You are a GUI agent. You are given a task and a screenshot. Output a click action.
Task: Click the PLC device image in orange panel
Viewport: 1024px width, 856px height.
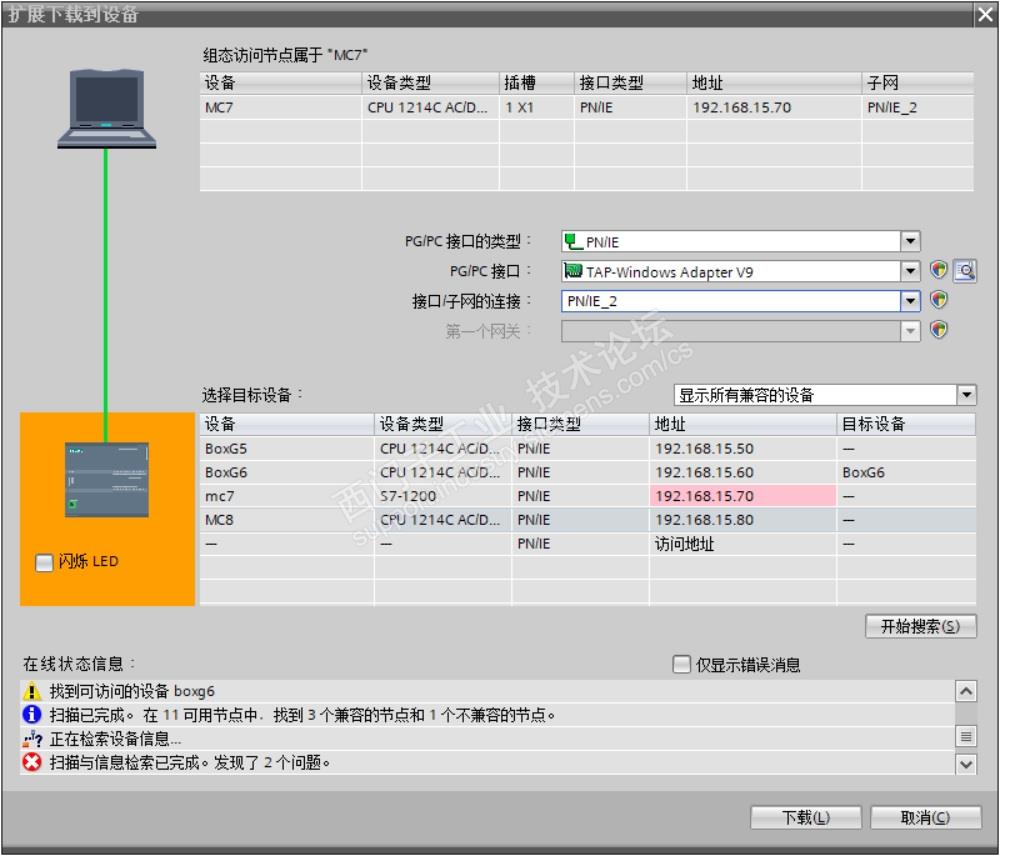point(106,480)
